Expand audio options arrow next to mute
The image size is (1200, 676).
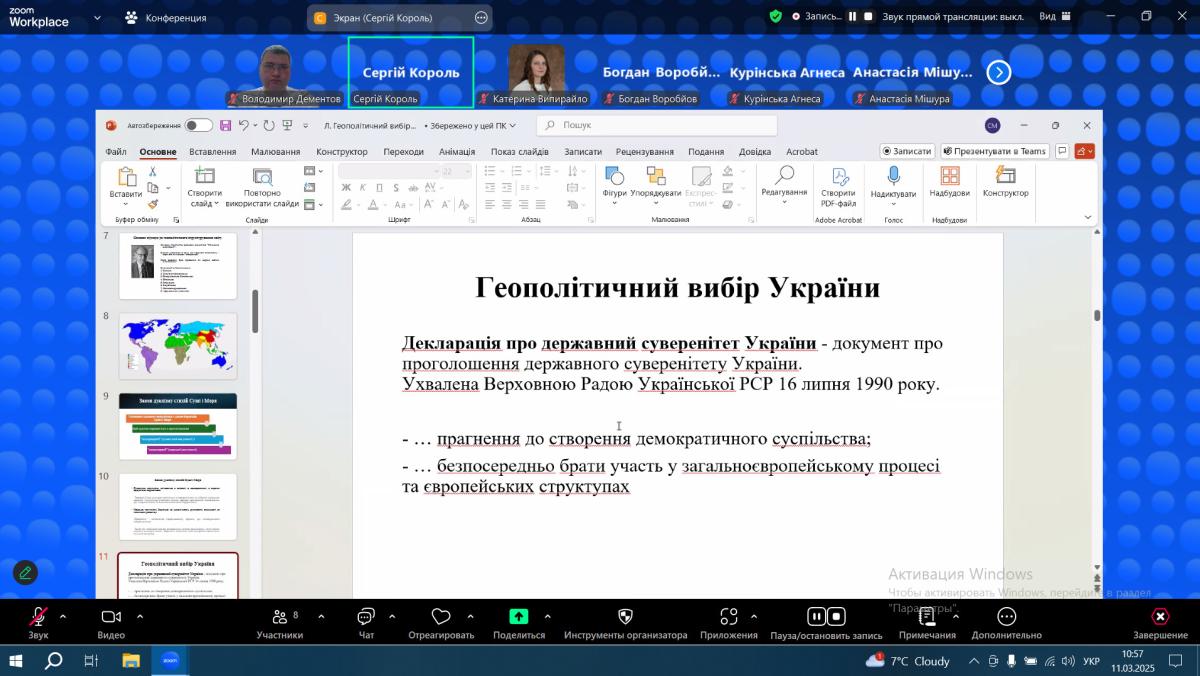[x=63, y=616]
